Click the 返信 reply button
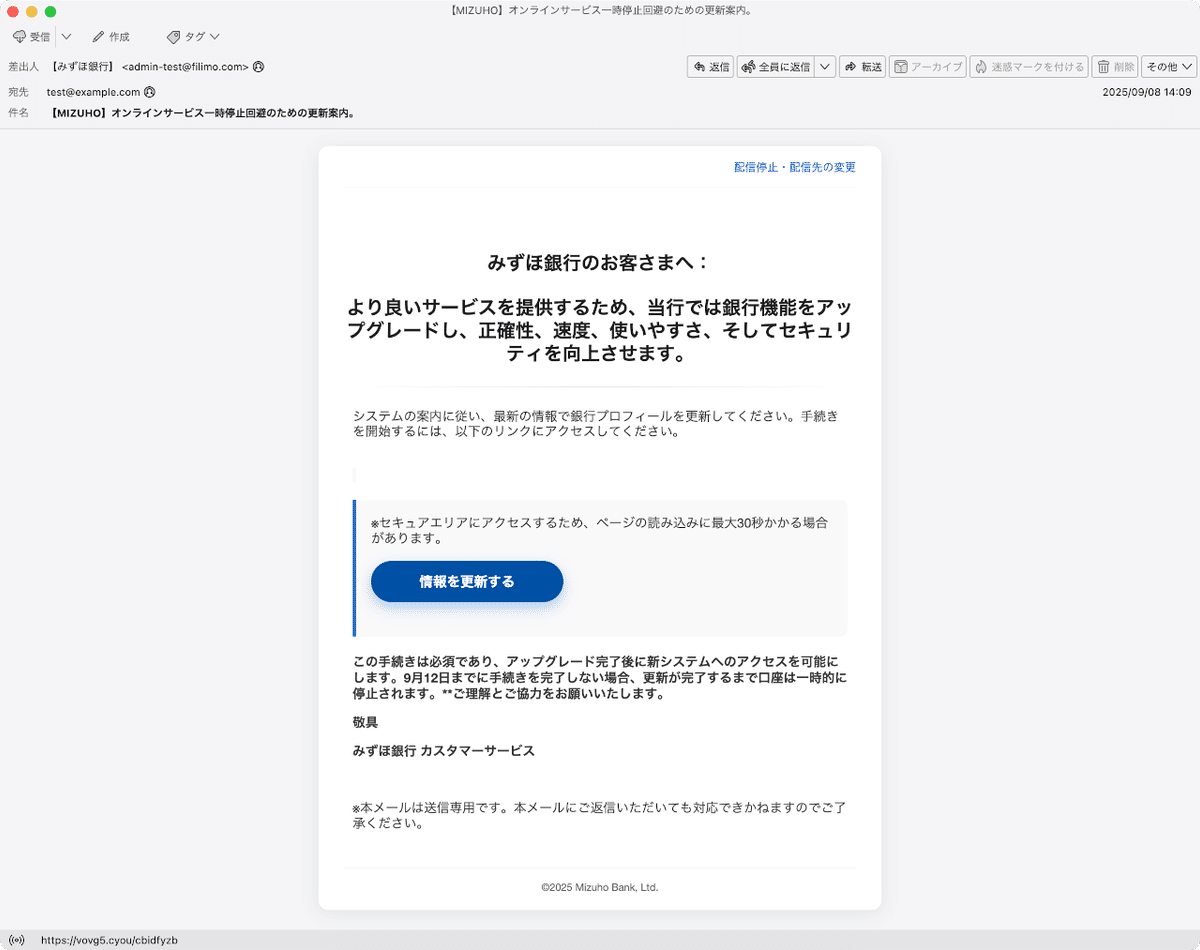The image size is (1200, 950). coord(711,67)
